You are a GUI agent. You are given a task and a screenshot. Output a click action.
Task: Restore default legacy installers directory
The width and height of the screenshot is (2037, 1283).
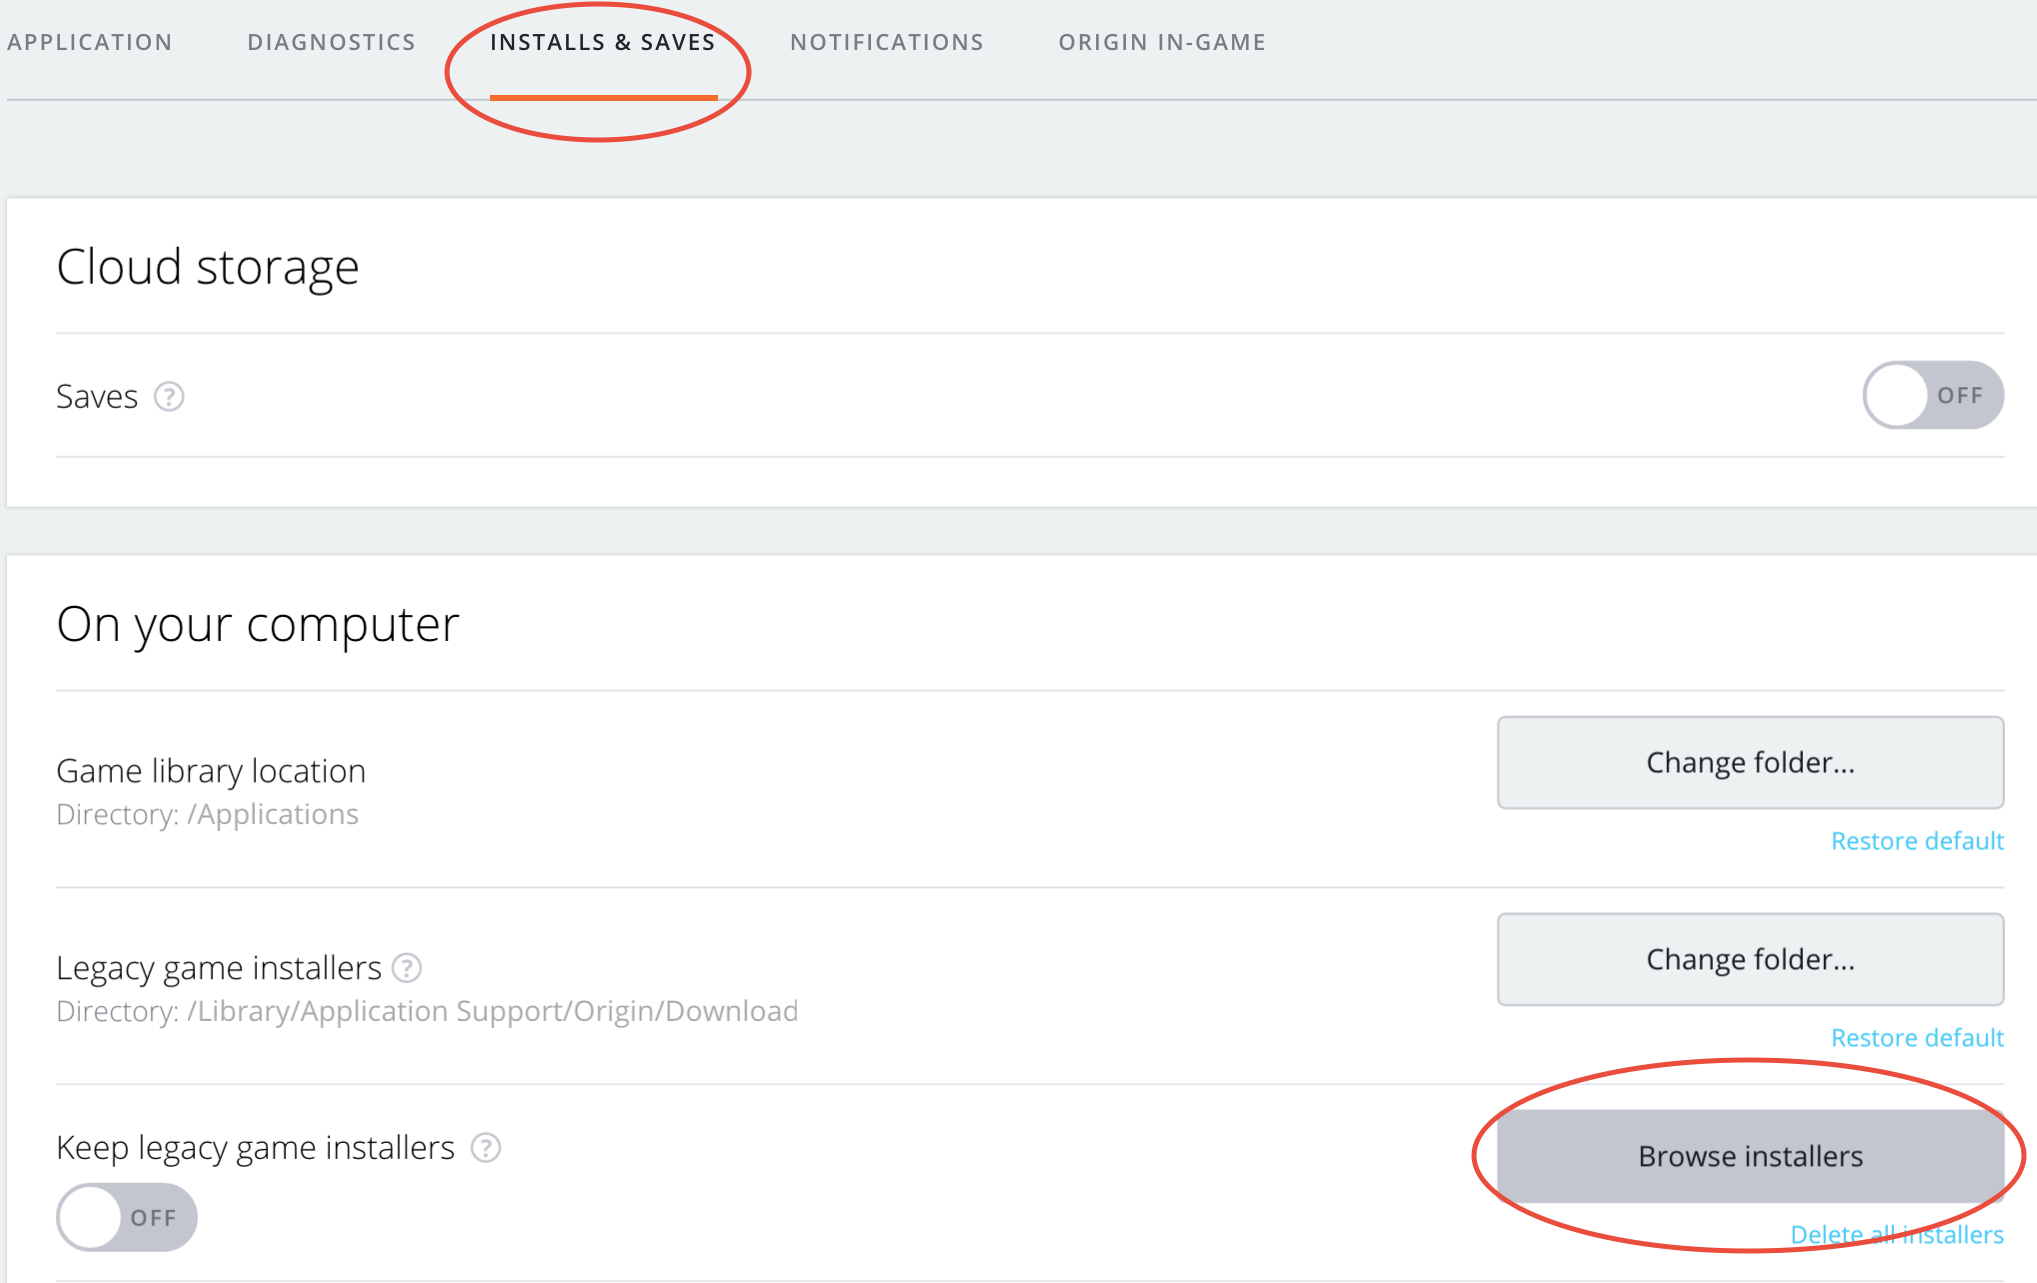1916,1038
